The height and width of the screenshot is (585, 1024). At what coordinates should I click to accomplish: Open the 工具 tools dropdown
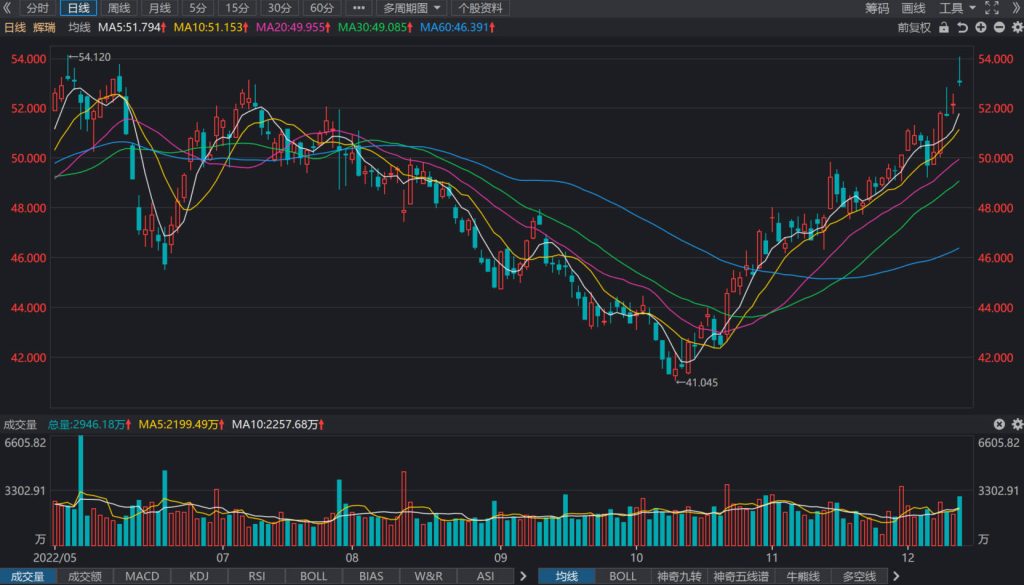click(x=957, y=8)
